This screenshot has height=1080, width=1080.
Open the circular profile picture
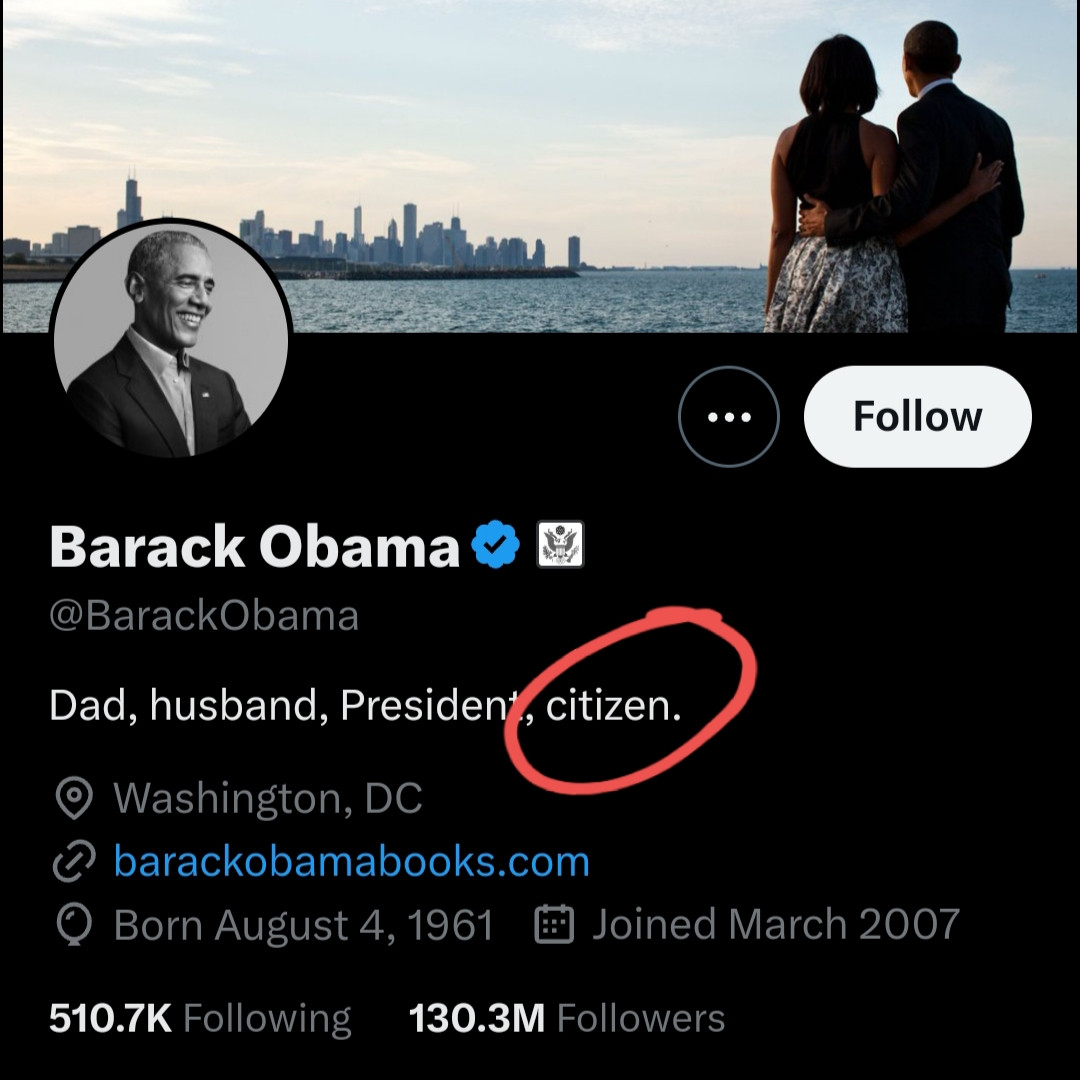[170, 340]
